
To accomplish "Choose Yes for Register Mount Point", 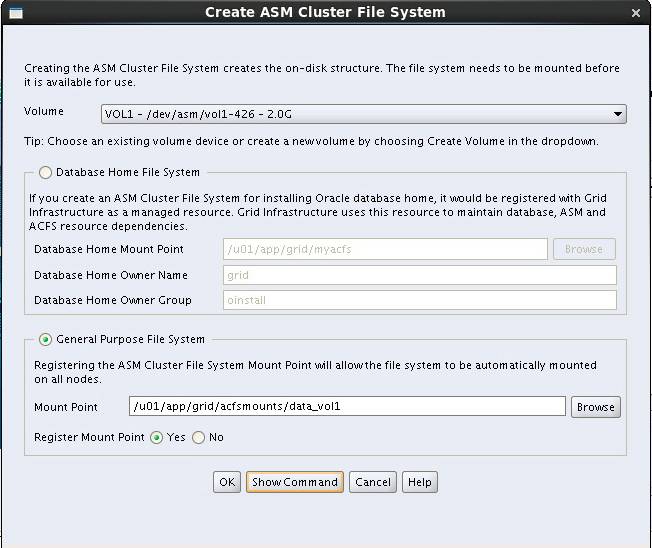I will tap(156, 437).
